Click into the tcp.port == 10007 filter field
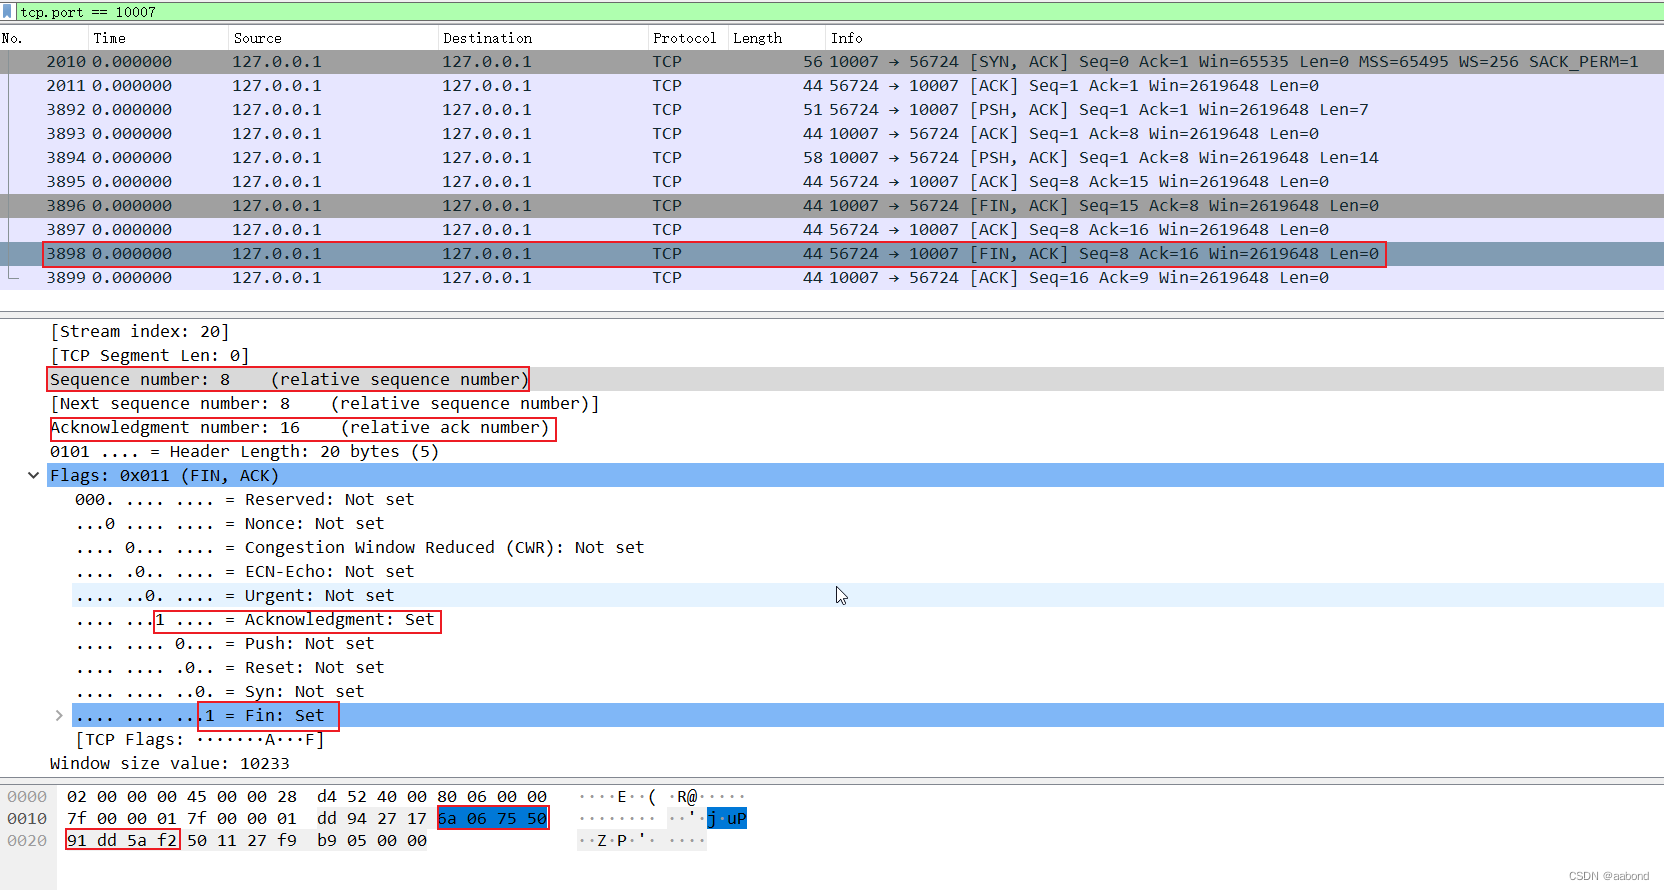1664x890 pixels. click(x=840, y=12)
